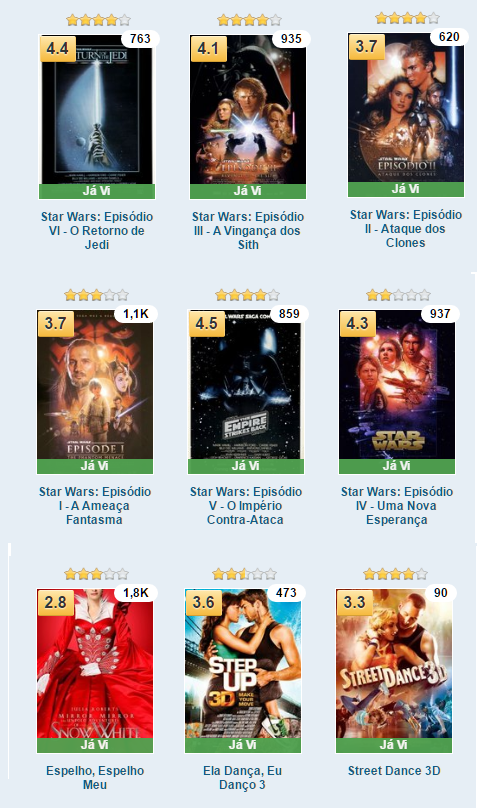Viewport: 477px width, 808px height.
Task: Toggle Já Vi under Empire Strikes Back poster
Action: (246, 466)
